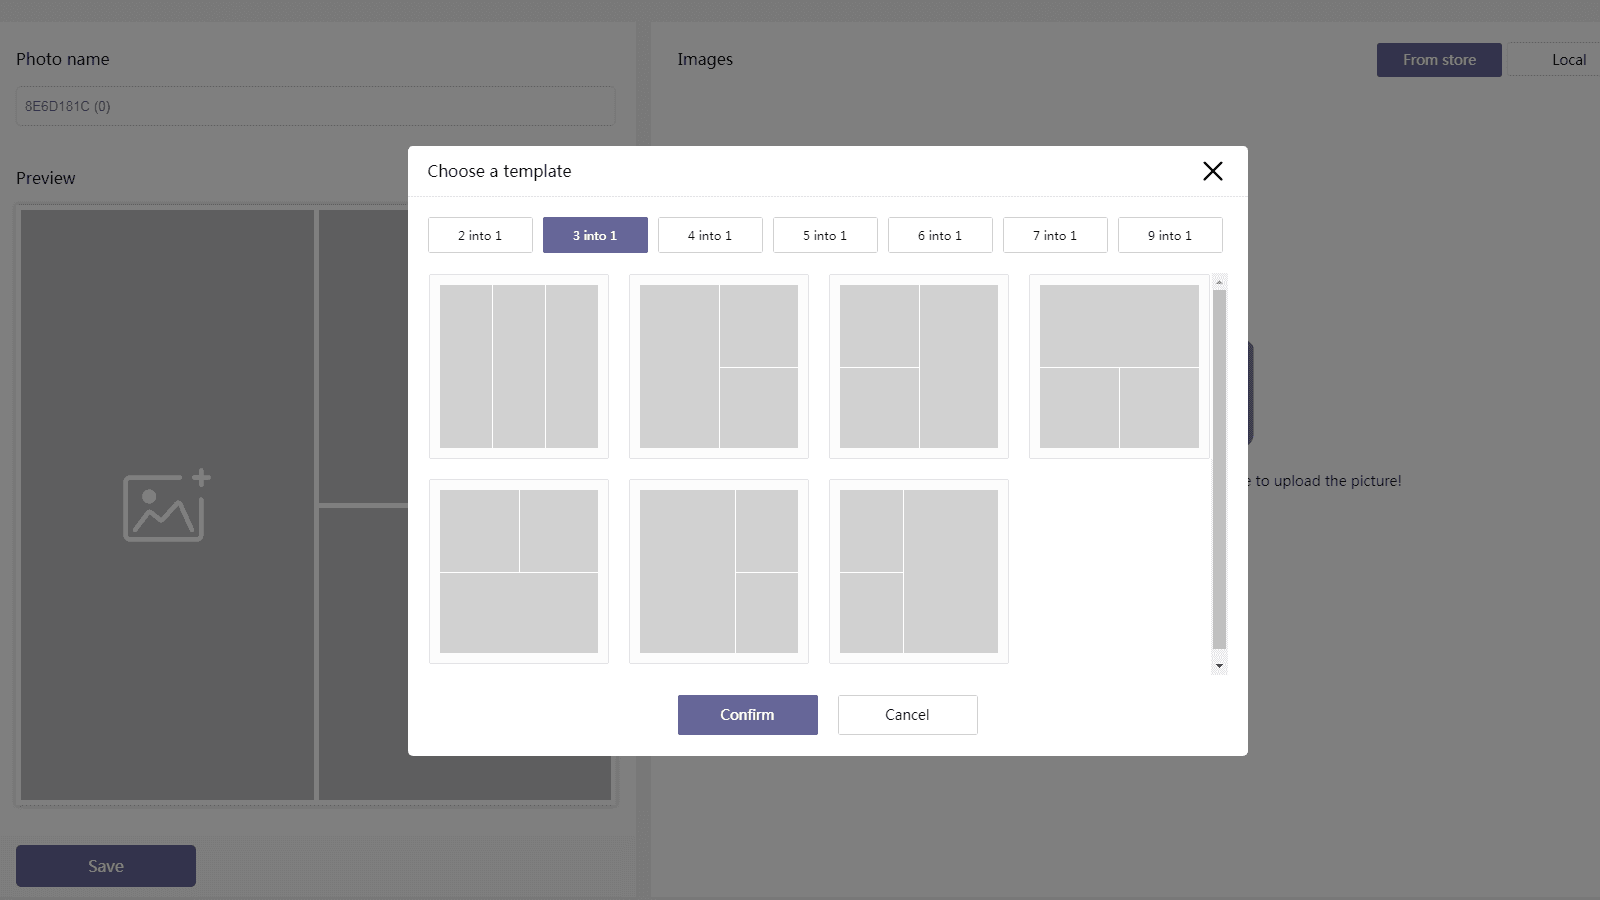Open the 2 into 1 template category
1600x900 pixels.
(x=480, y=235)
